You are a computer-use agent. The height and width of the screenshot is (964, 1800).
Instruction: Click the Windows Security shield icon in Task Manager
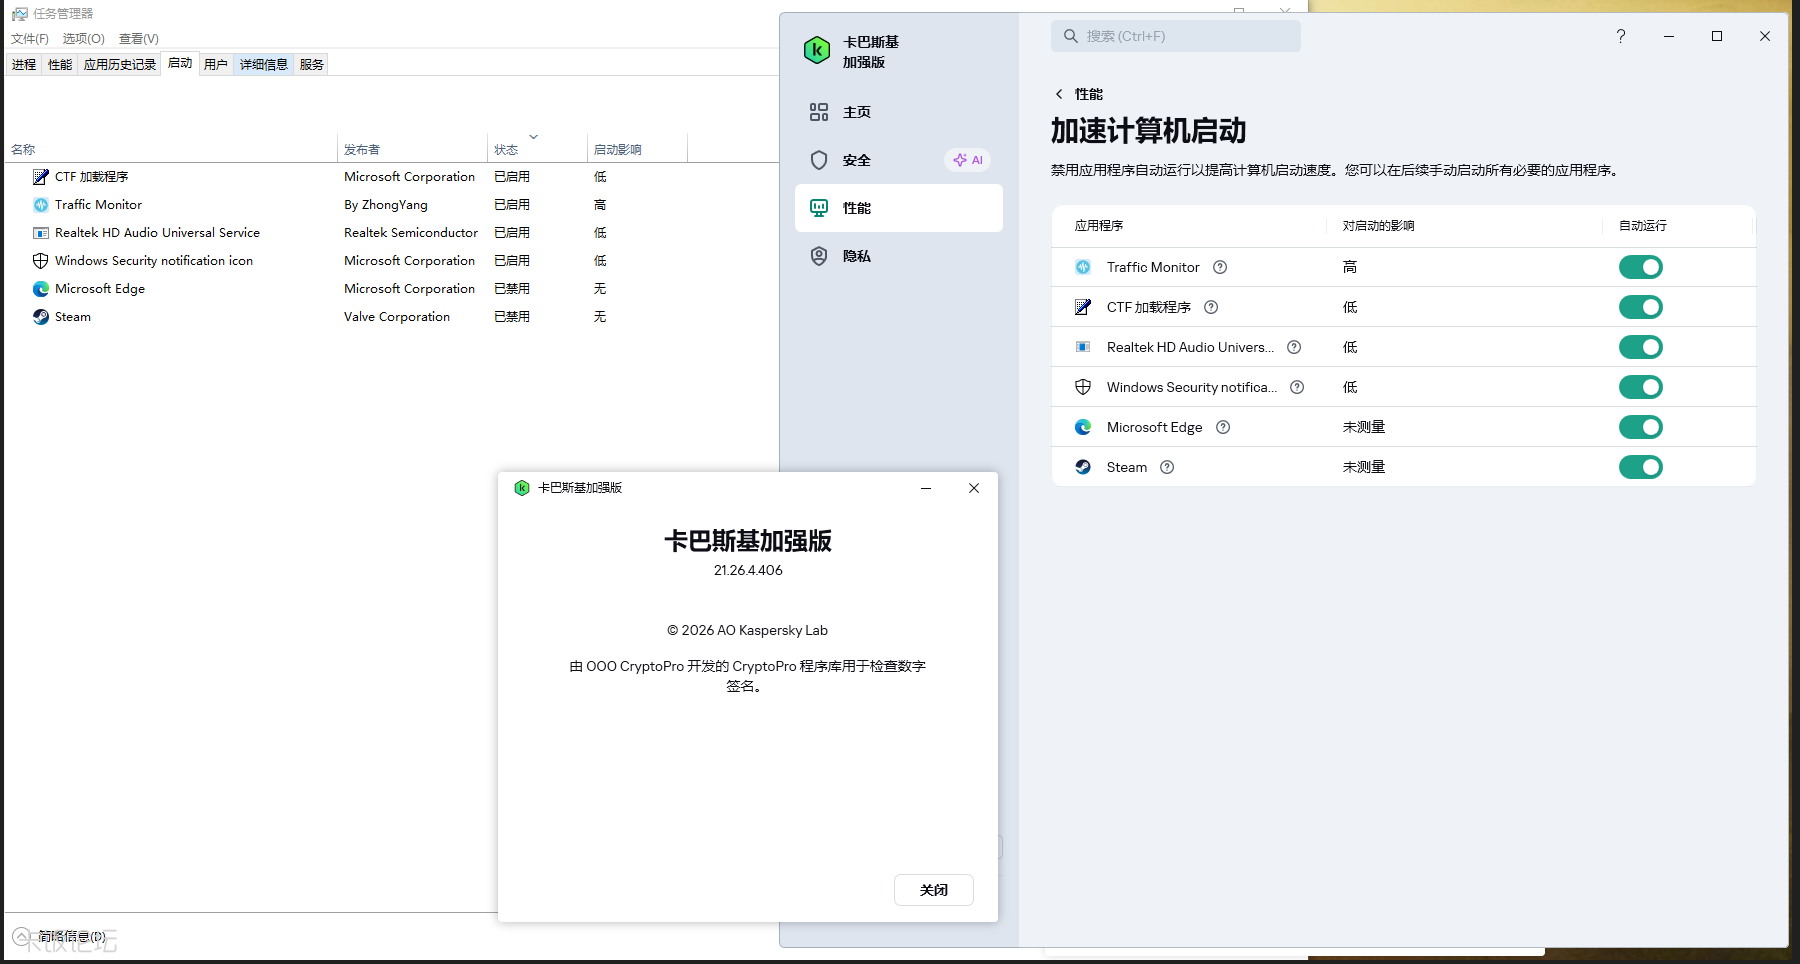point(41,261)
